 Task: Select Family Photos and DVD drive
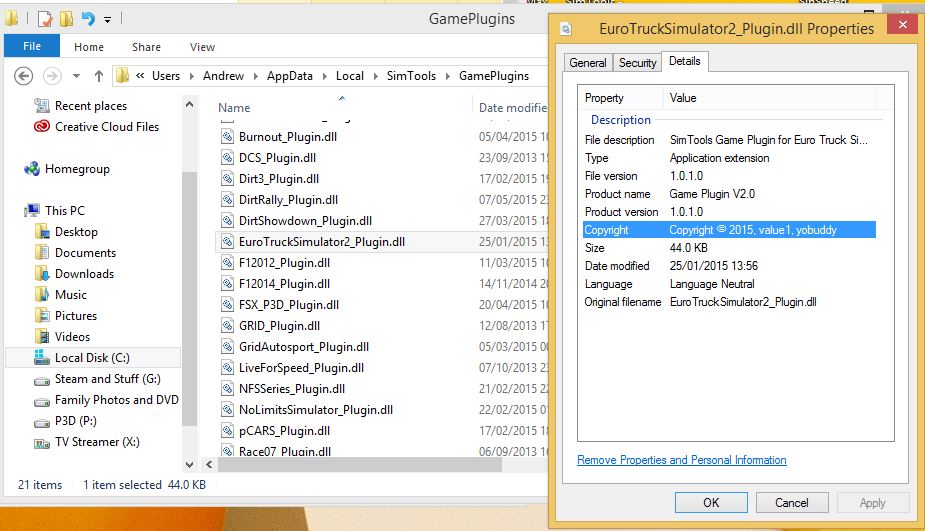[x=116, y=400]
